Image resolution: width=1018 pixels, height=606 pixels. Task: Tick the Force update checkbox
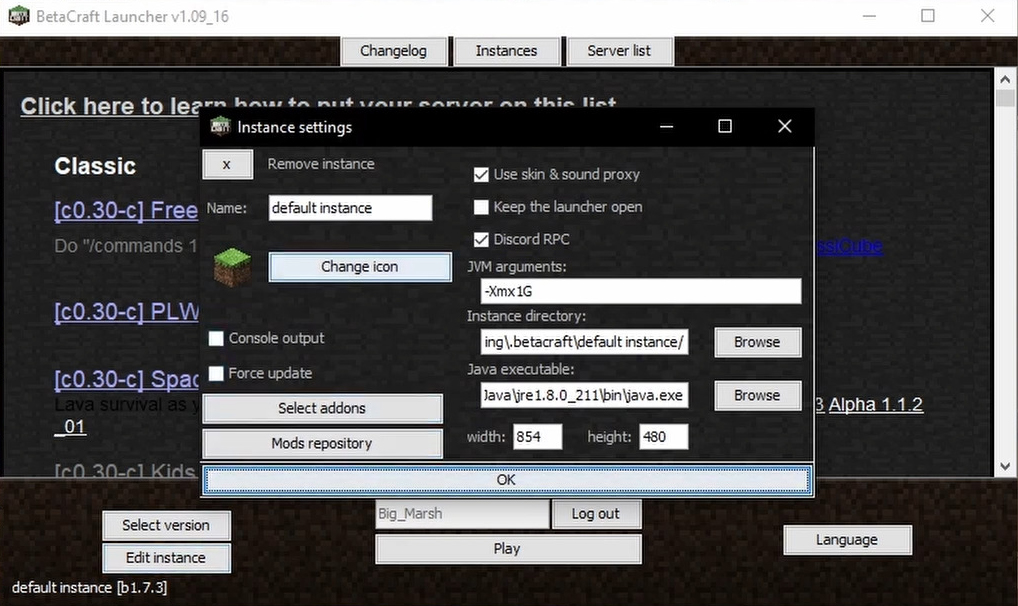tap(216, 374)
